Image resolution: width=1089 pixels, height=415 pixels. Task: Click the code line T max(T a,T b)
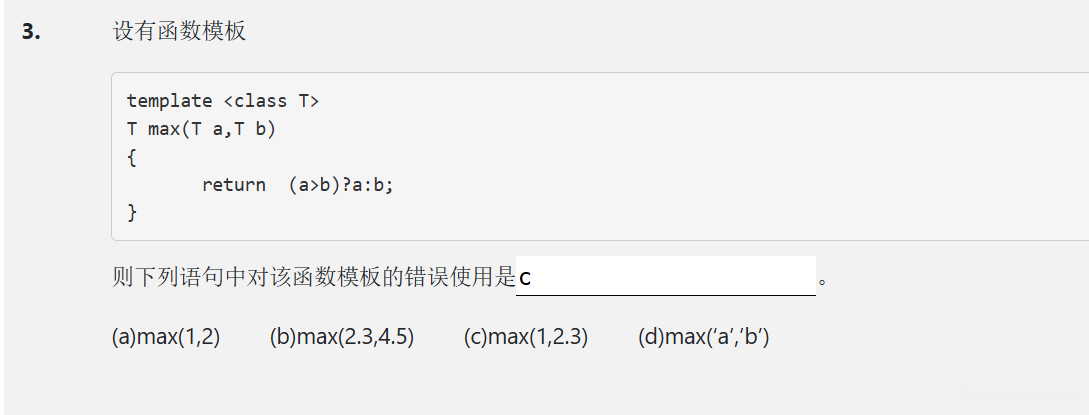(x=201, y=129)
